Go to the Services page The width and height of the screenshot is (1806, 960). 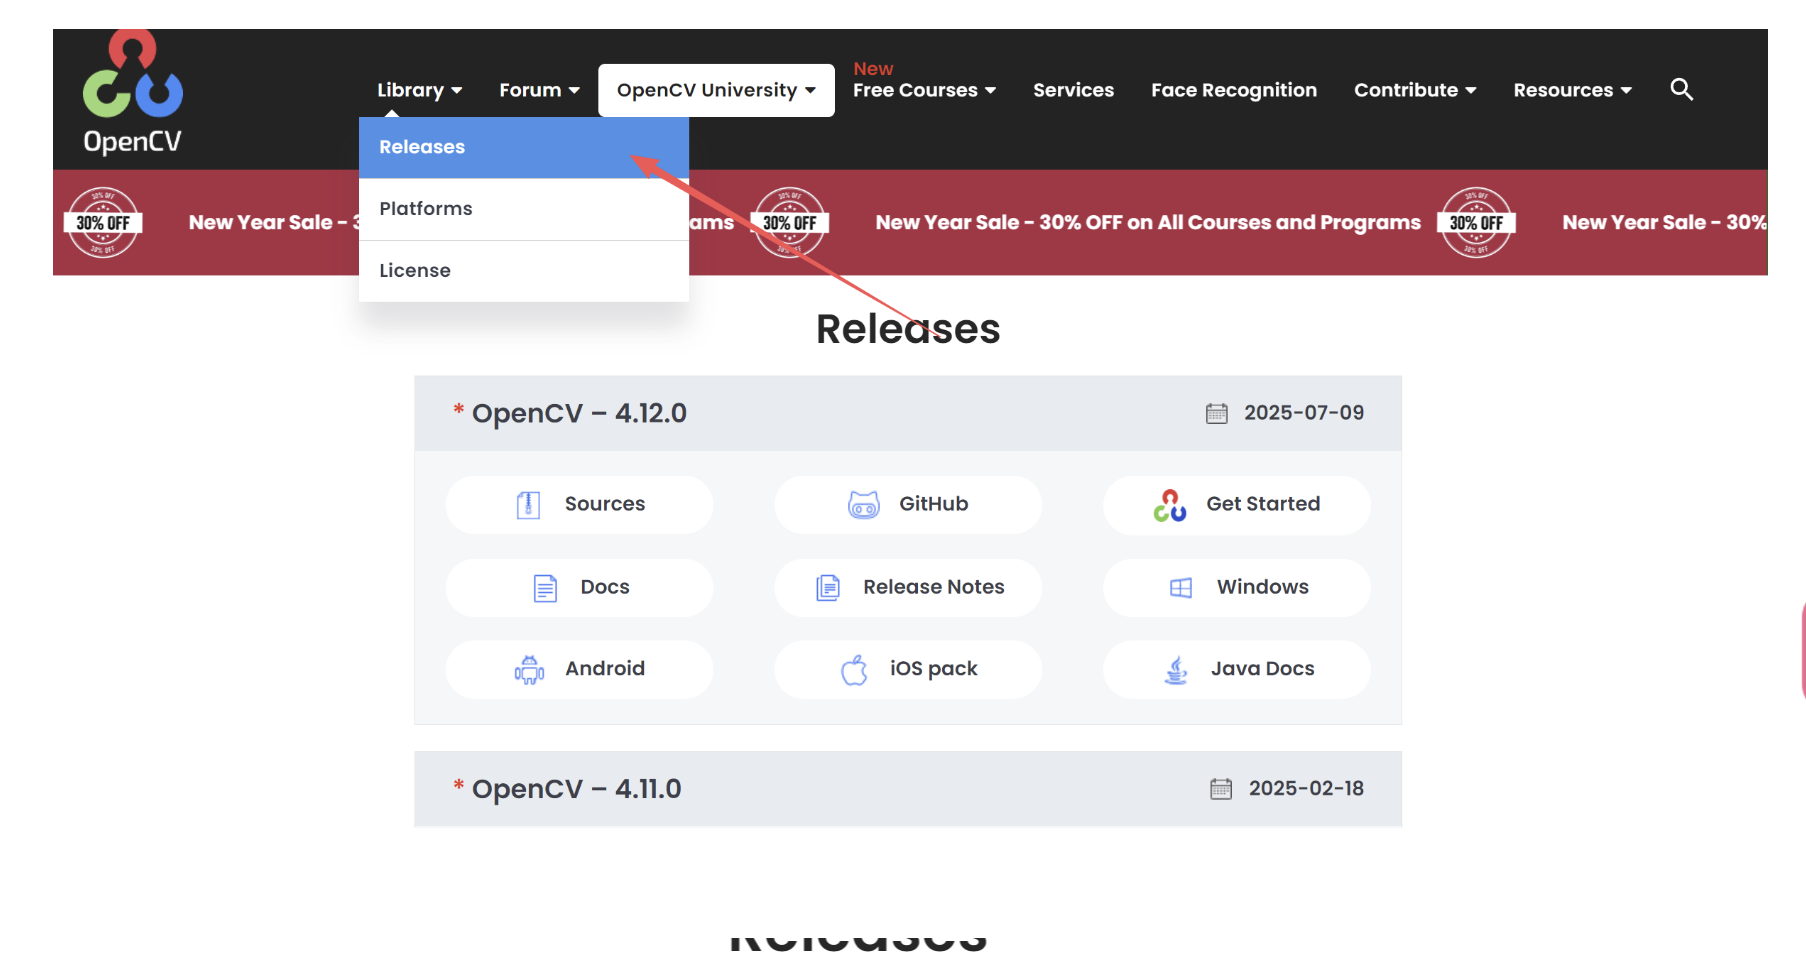point(1073,90)
